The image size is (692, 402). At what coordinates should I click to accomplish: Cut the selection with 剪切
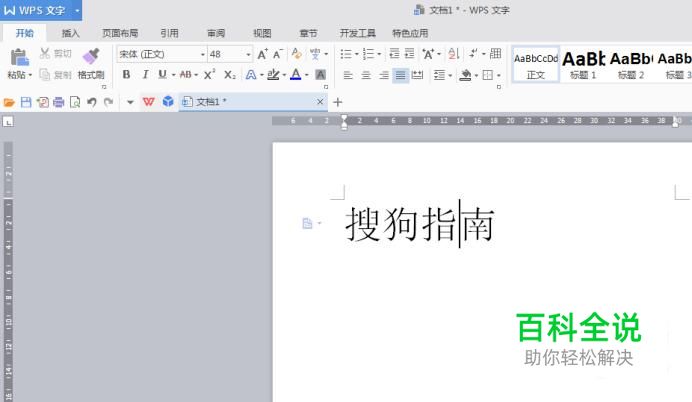pos(56,54)
